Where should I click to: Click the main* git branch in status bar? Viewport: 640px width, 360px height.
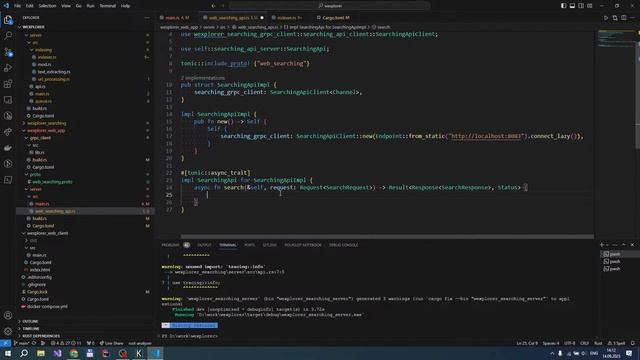tap(21, 343)
